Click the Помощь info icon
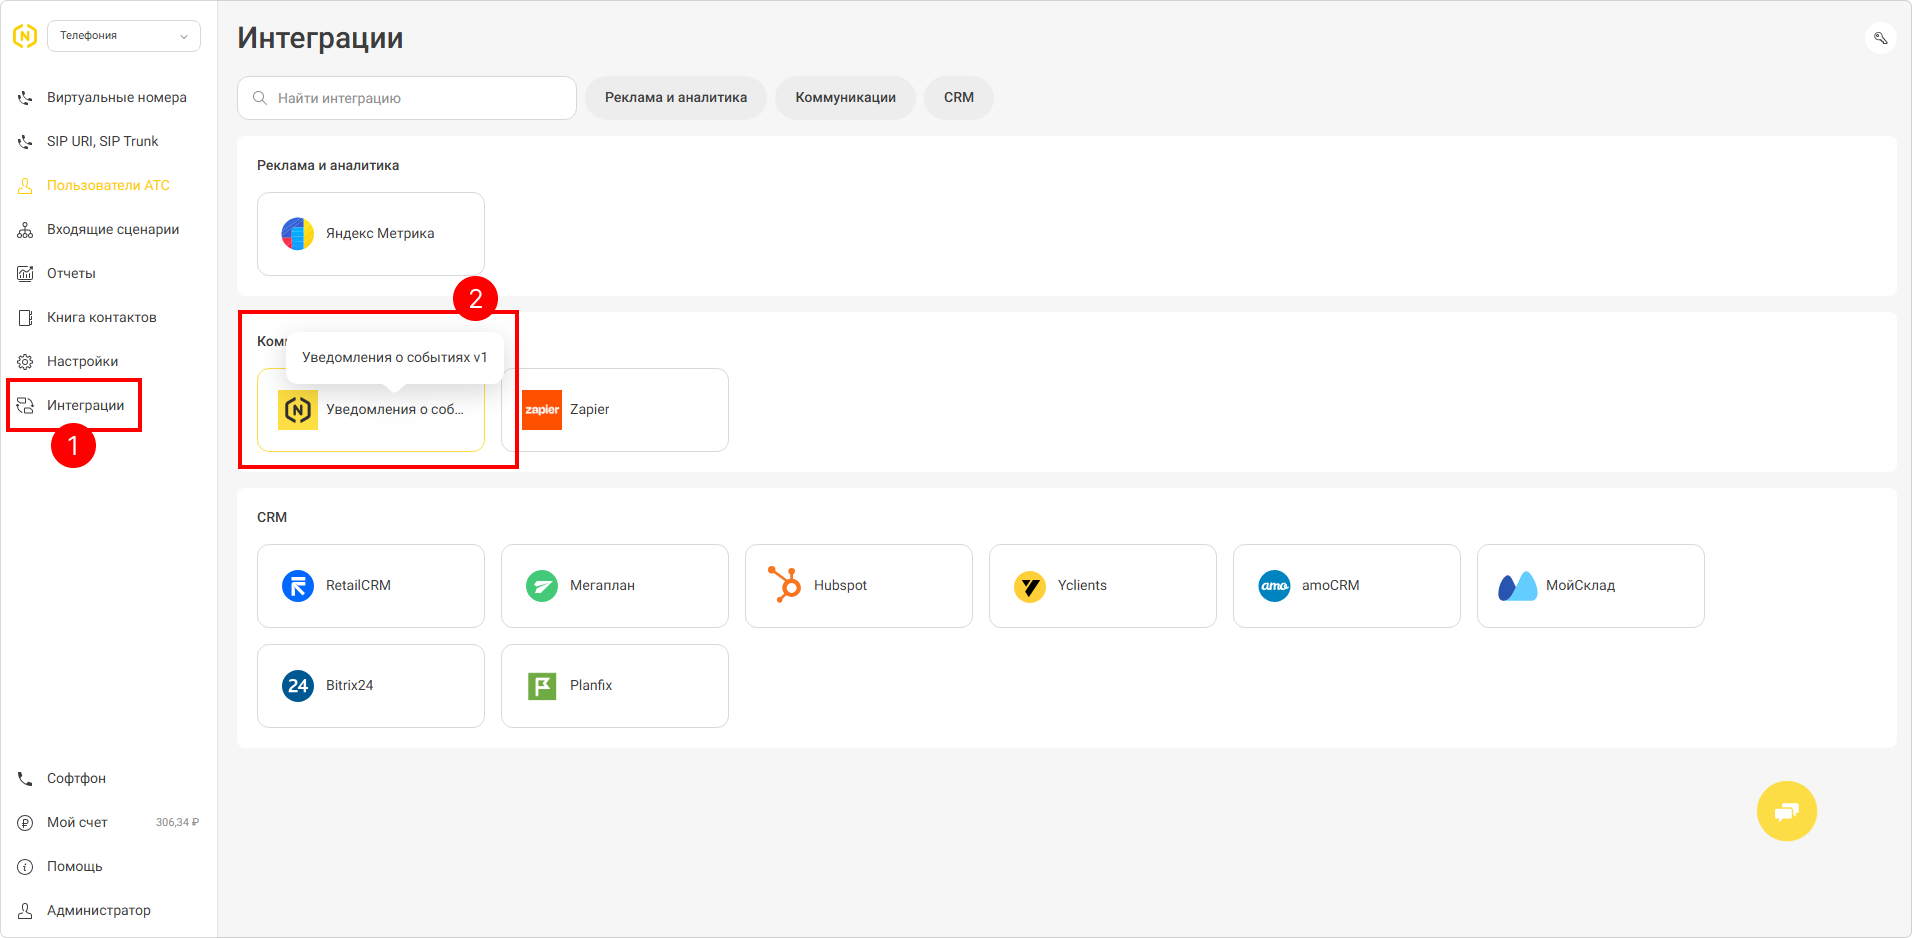Image resolution: width=1912 pixels, height=938 pixels. 25,867
